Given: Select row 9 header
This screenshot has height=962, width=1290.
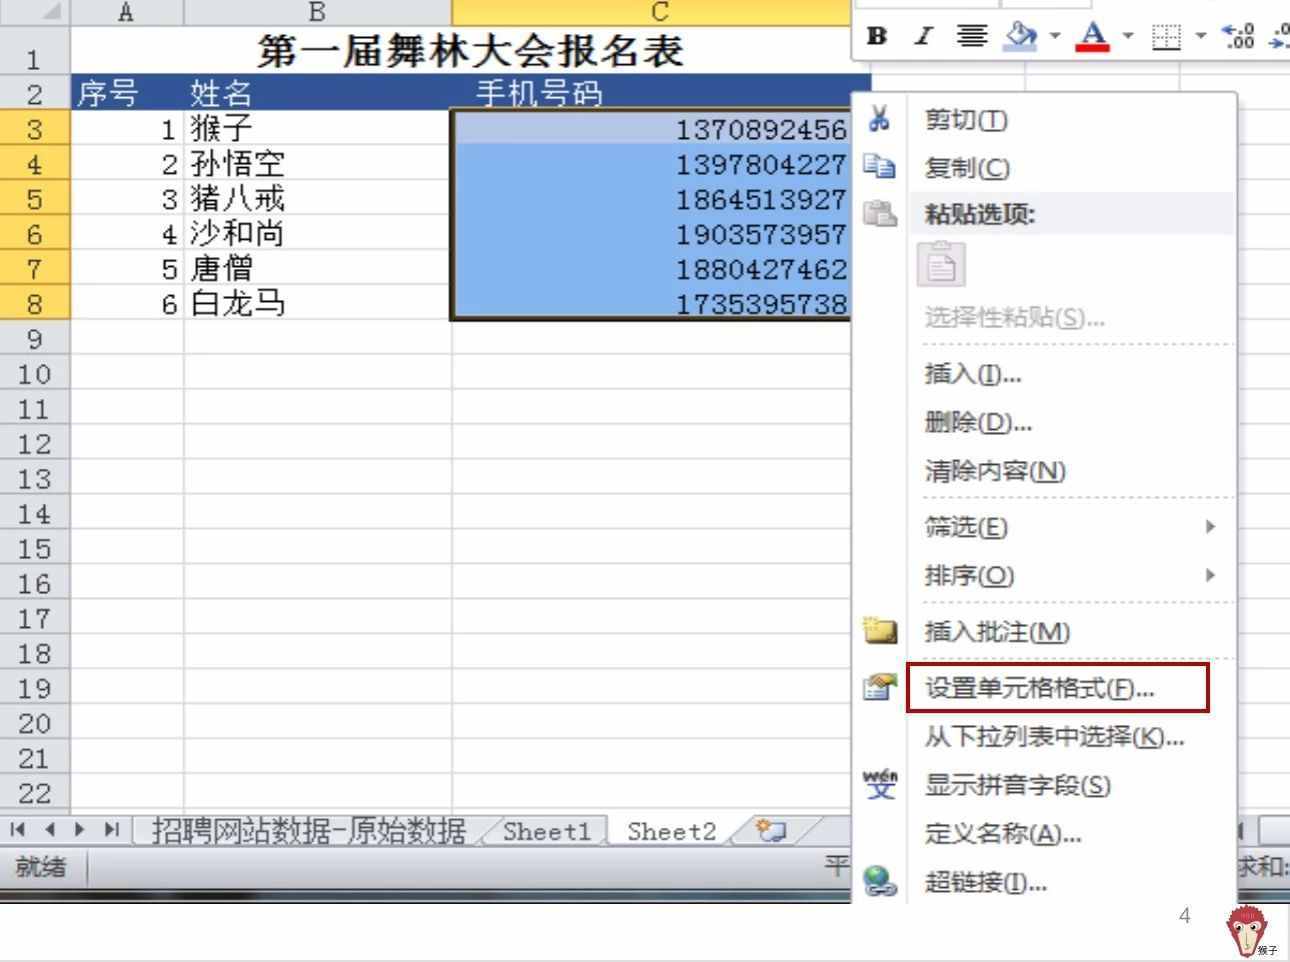Looking at the screenshot, I should 35,338.
